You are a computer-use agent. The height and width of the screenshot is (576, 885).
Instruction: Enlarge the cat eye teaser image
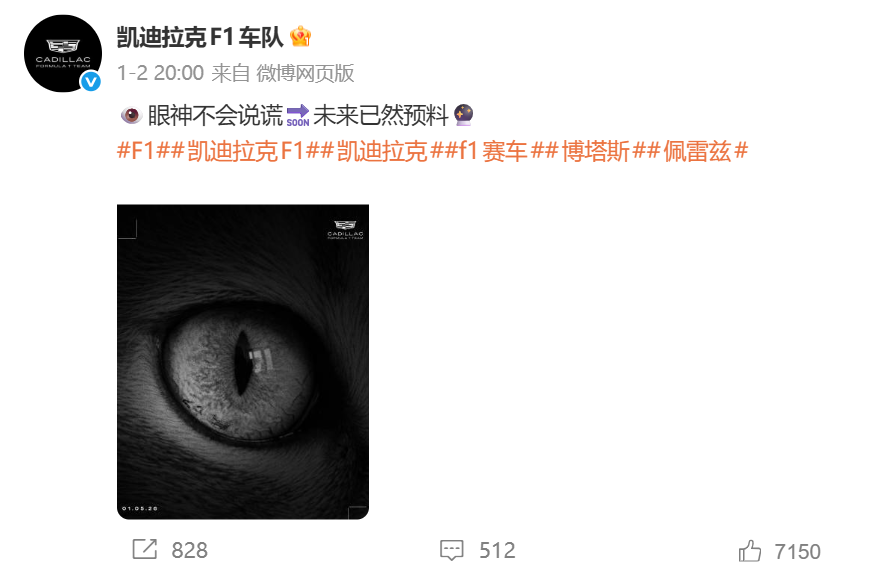pos(243,362)
